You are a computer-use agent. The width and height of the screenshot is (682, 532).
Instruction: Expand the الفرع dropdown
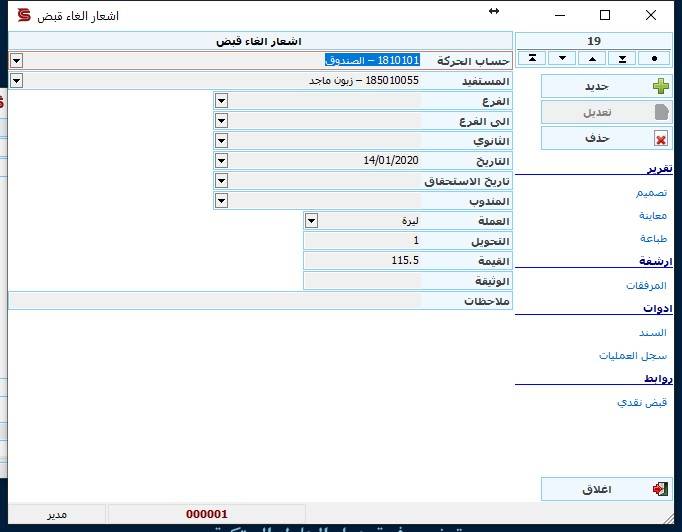(221, 101)
